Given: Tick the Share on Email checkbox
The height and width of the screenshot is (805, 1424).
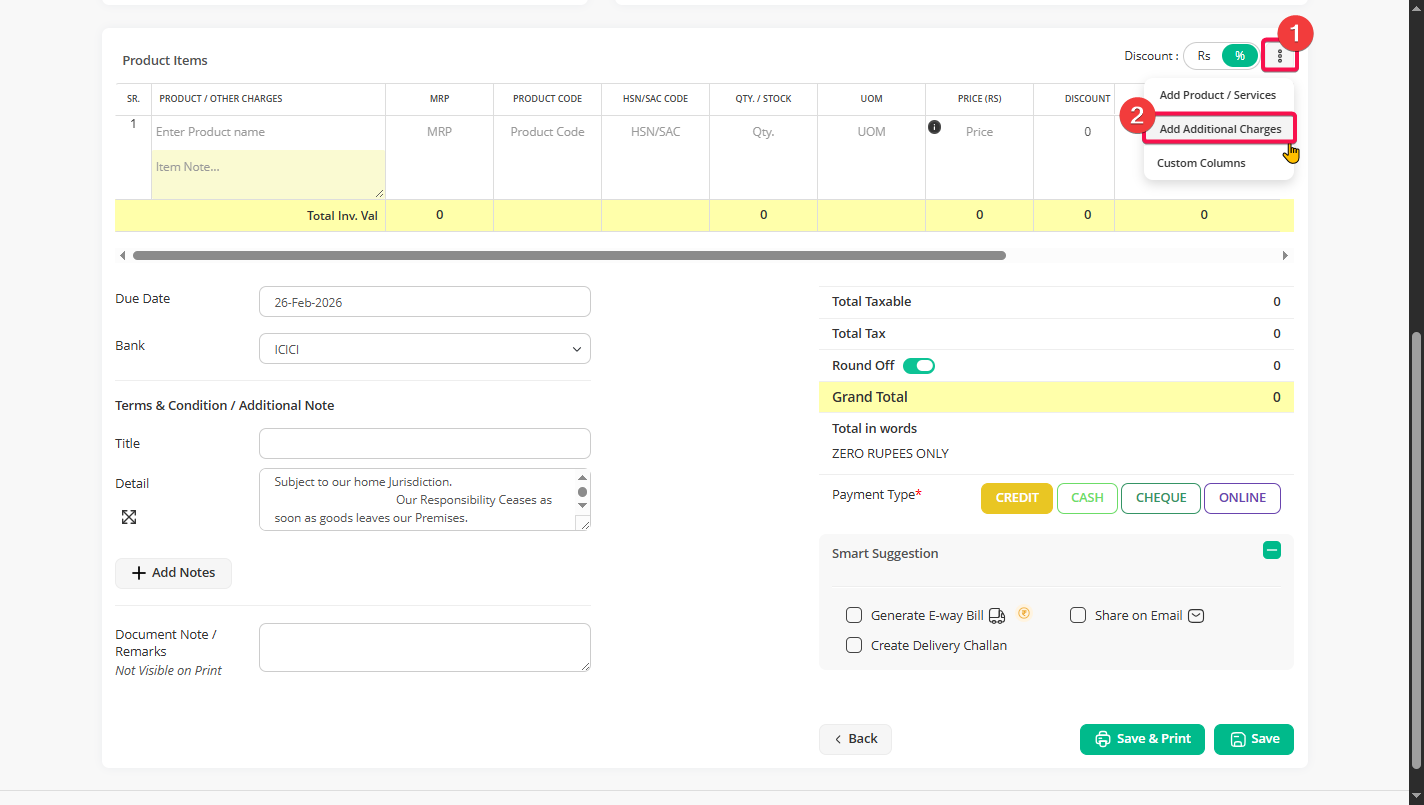Looking at the screenshot, I should (1078, 616).
